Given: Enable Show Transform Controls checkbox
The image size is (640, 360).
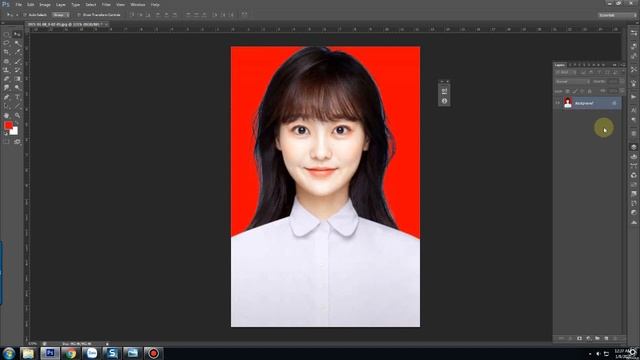Looking at the screenshot, I should (79, 15).
